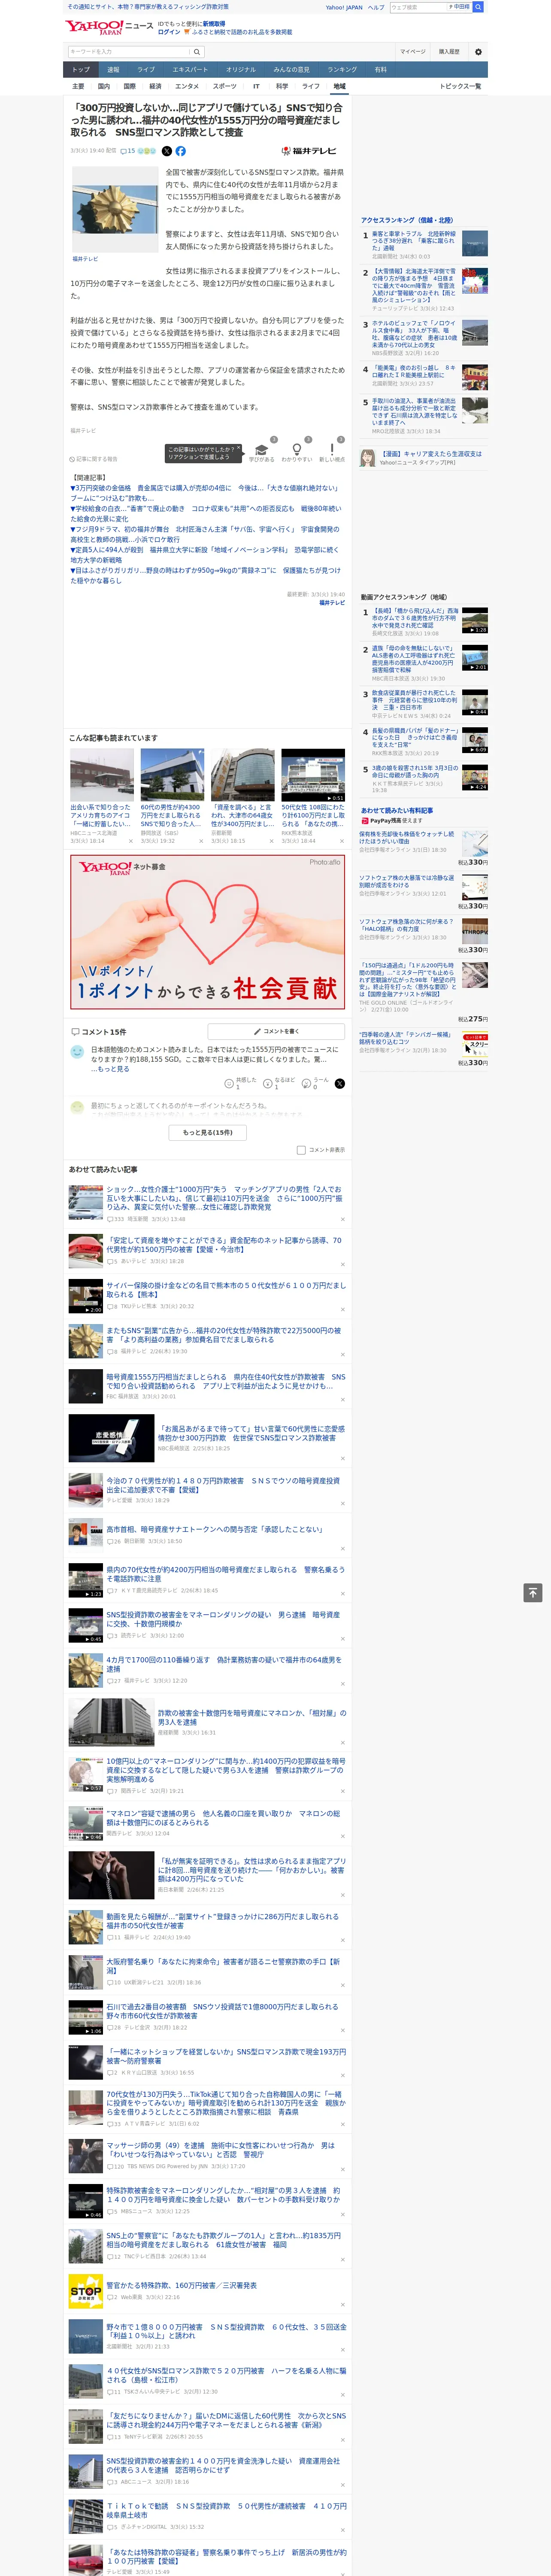Click the Yahoo! JAPAN news logo

click(109, 27)
